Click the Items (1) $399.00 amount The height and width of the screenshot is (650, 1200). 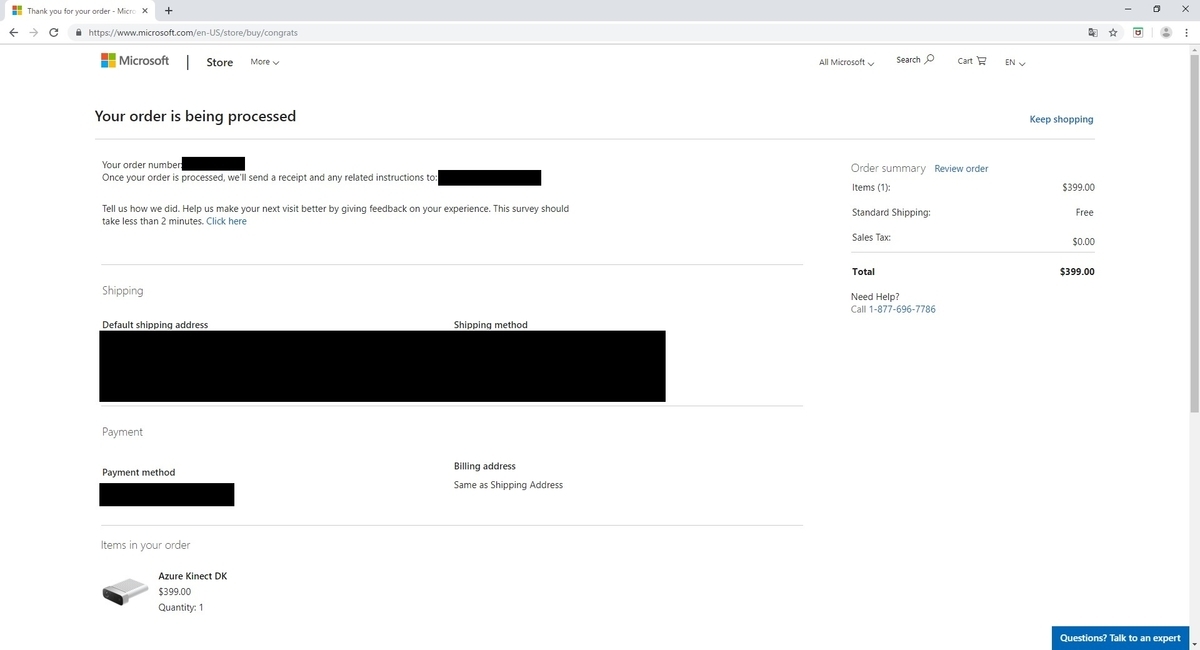(x=1078, y=187)
